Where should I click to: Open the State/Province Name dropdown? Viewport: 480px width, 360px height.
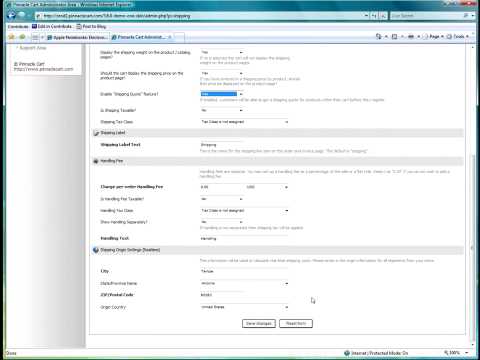pyautogui.click(x=244, y=283)
